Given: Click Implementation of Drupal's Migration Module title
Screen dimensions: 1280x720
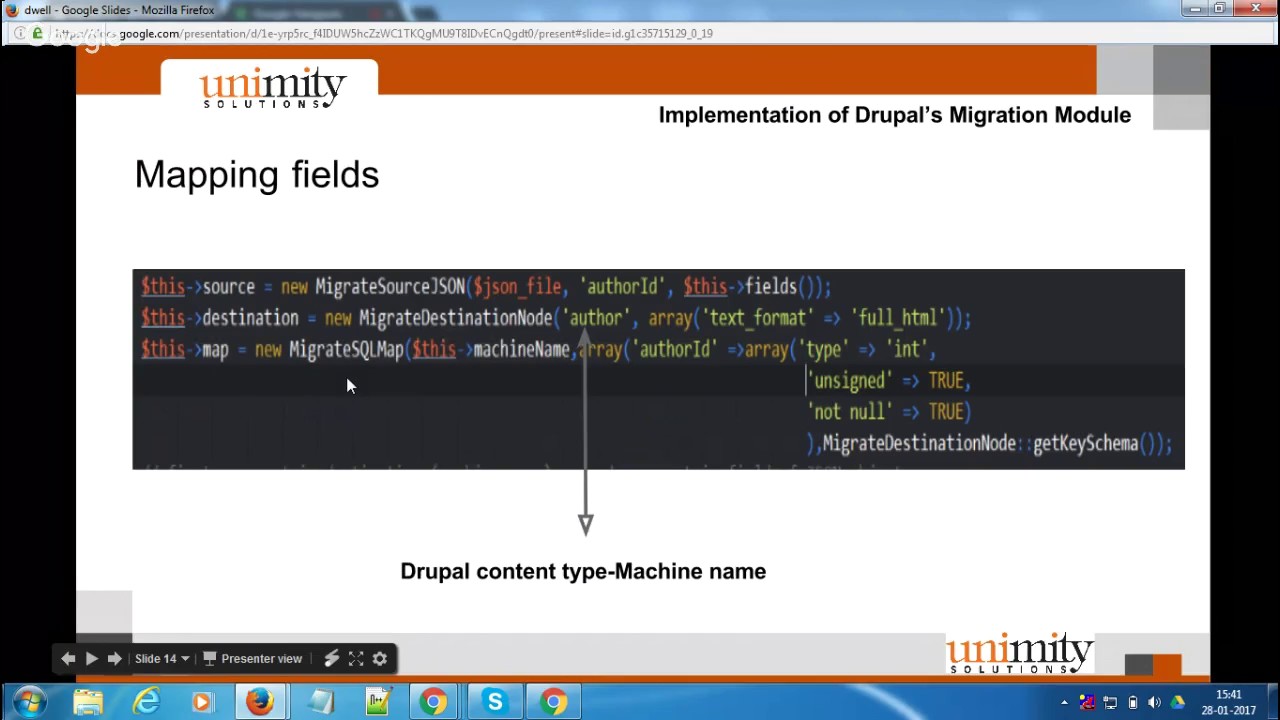Looking at the screenshot, I should coord(895,115).
